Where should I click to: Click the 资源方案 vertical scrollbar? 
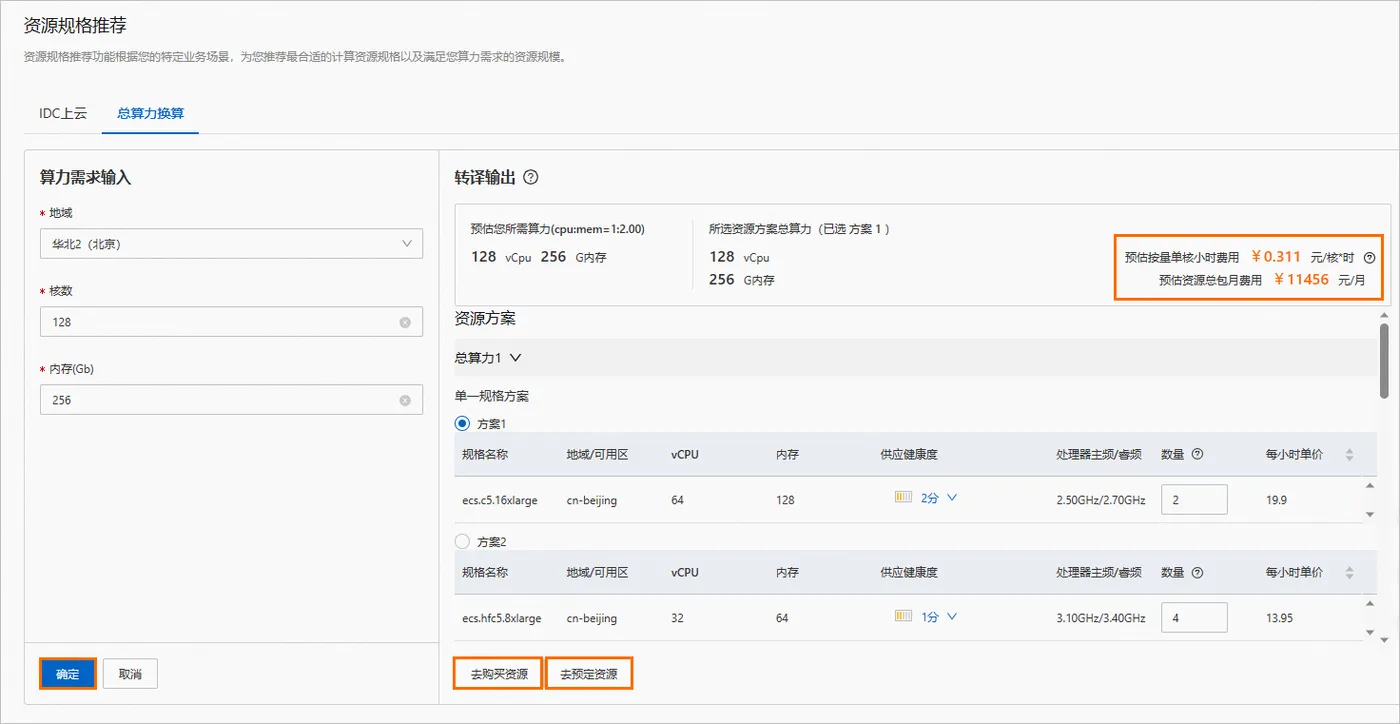[1384, 360]
